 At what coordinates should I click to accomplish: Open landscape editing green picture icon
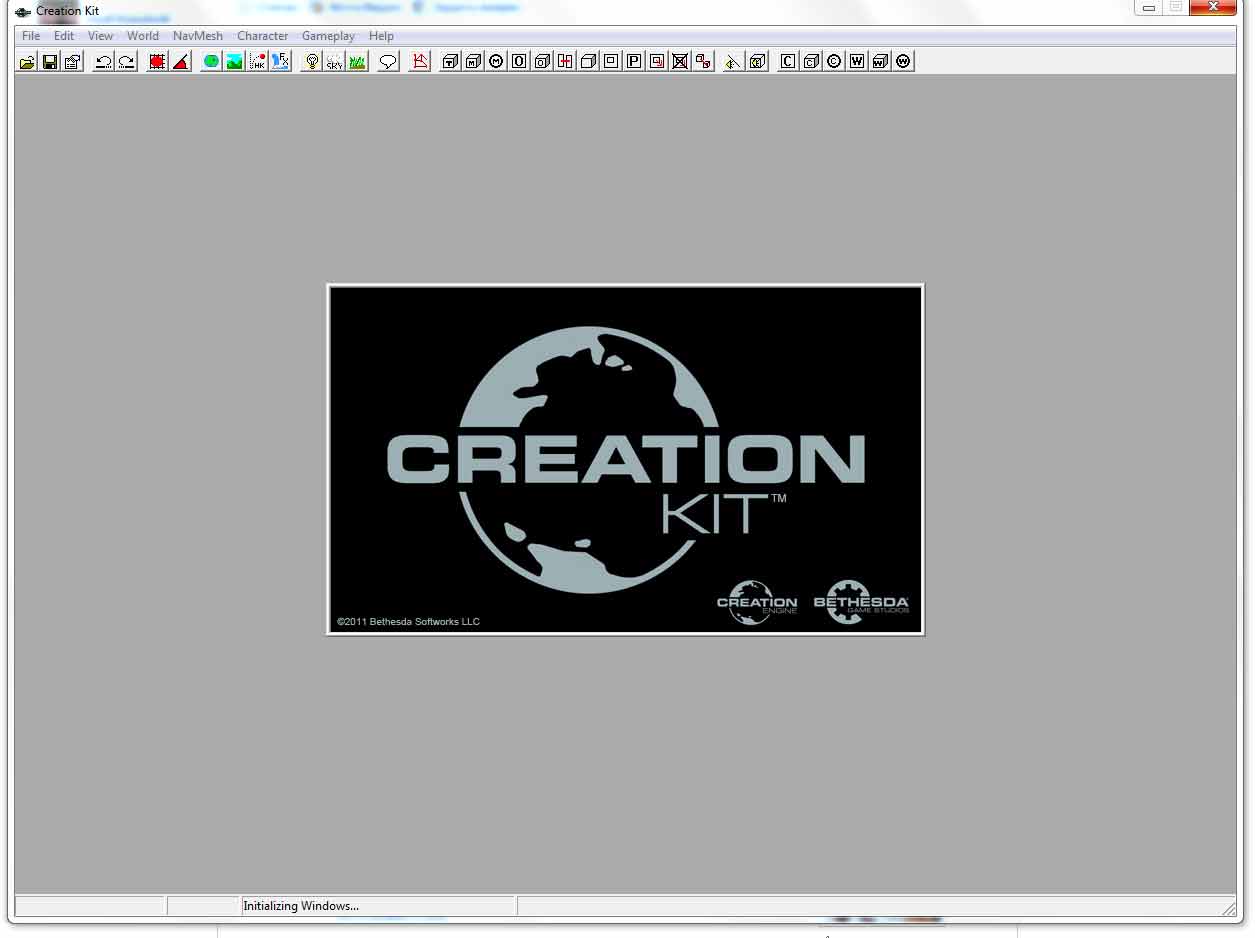[x=234, y=62]
